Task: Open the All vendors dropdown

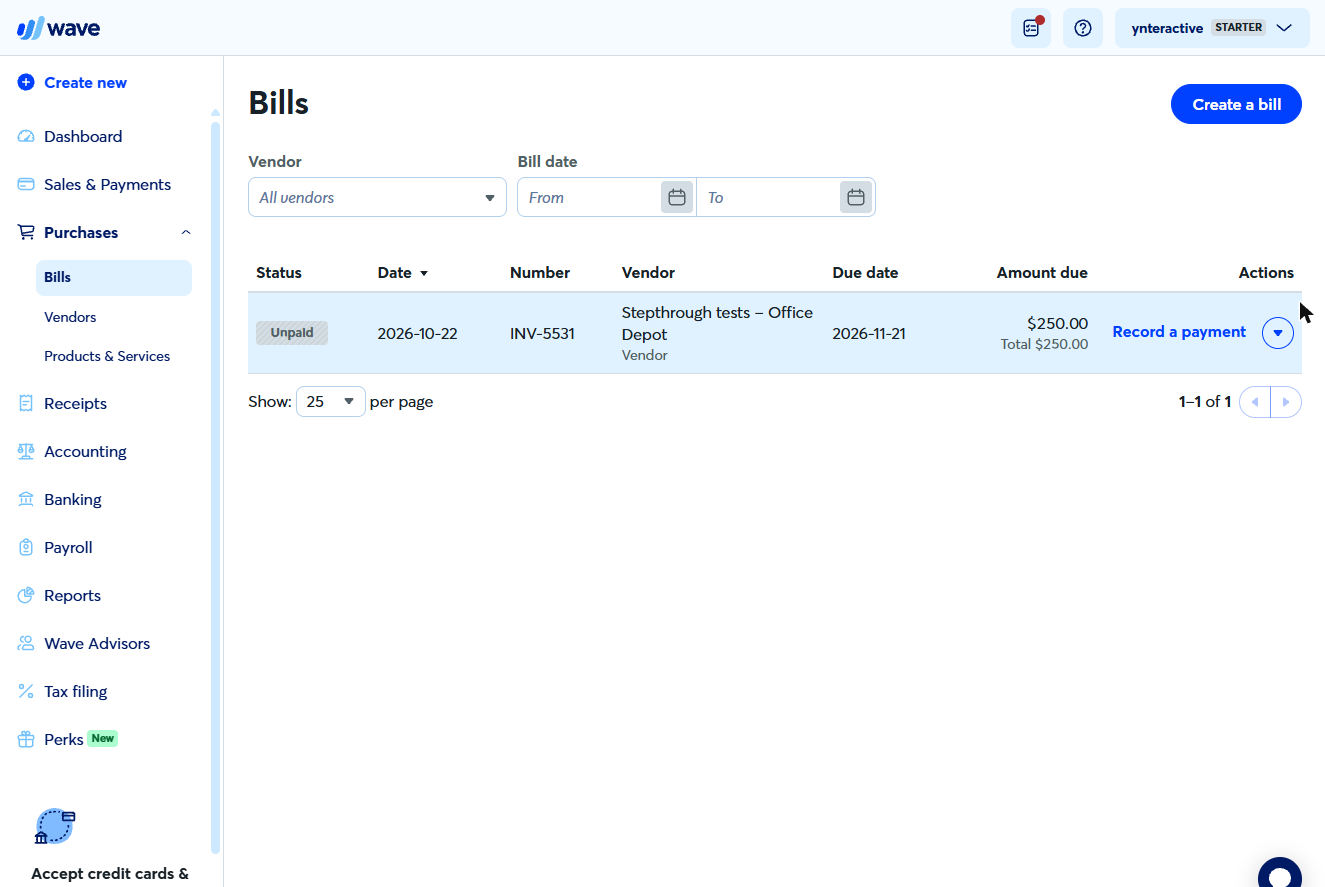Action: pos(377,198)
